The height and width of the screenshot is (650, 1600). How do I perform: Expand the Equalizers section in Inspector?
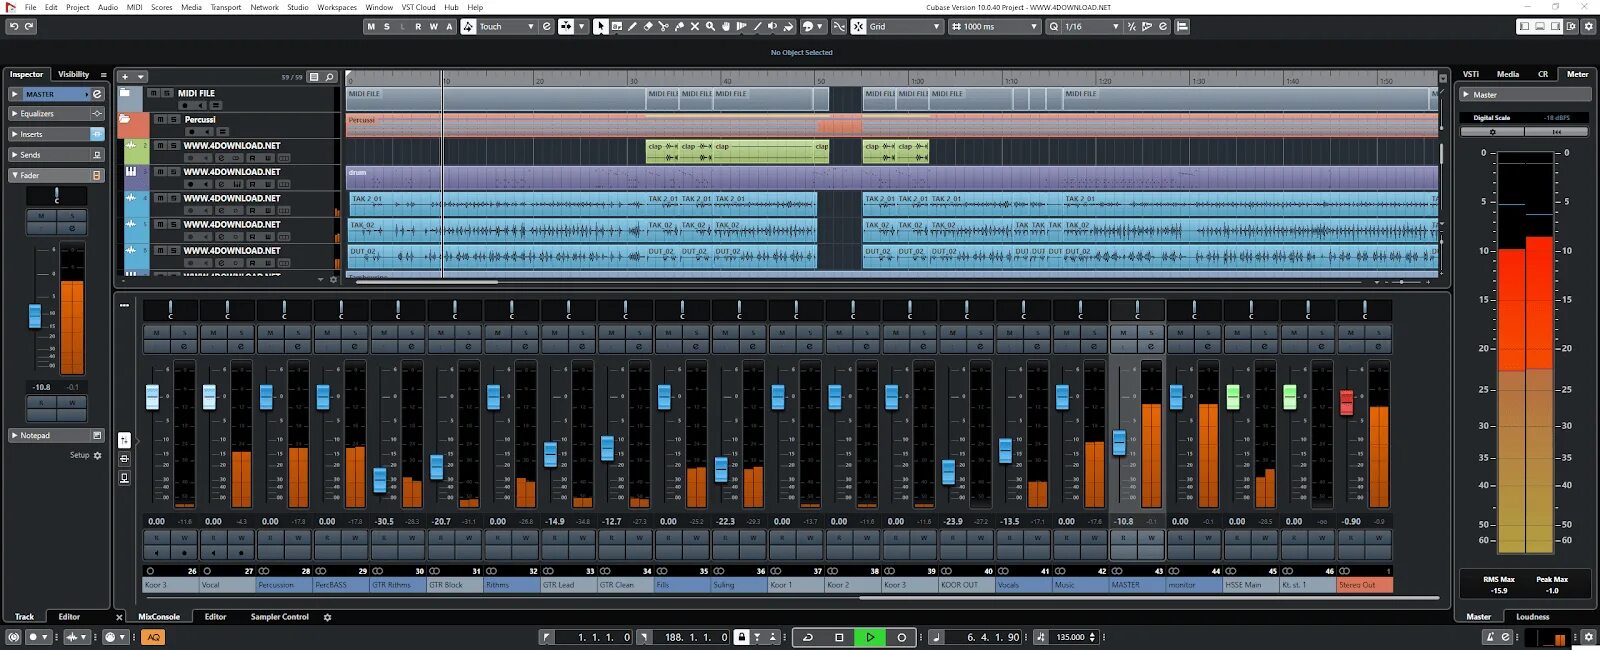pos(56,114)
